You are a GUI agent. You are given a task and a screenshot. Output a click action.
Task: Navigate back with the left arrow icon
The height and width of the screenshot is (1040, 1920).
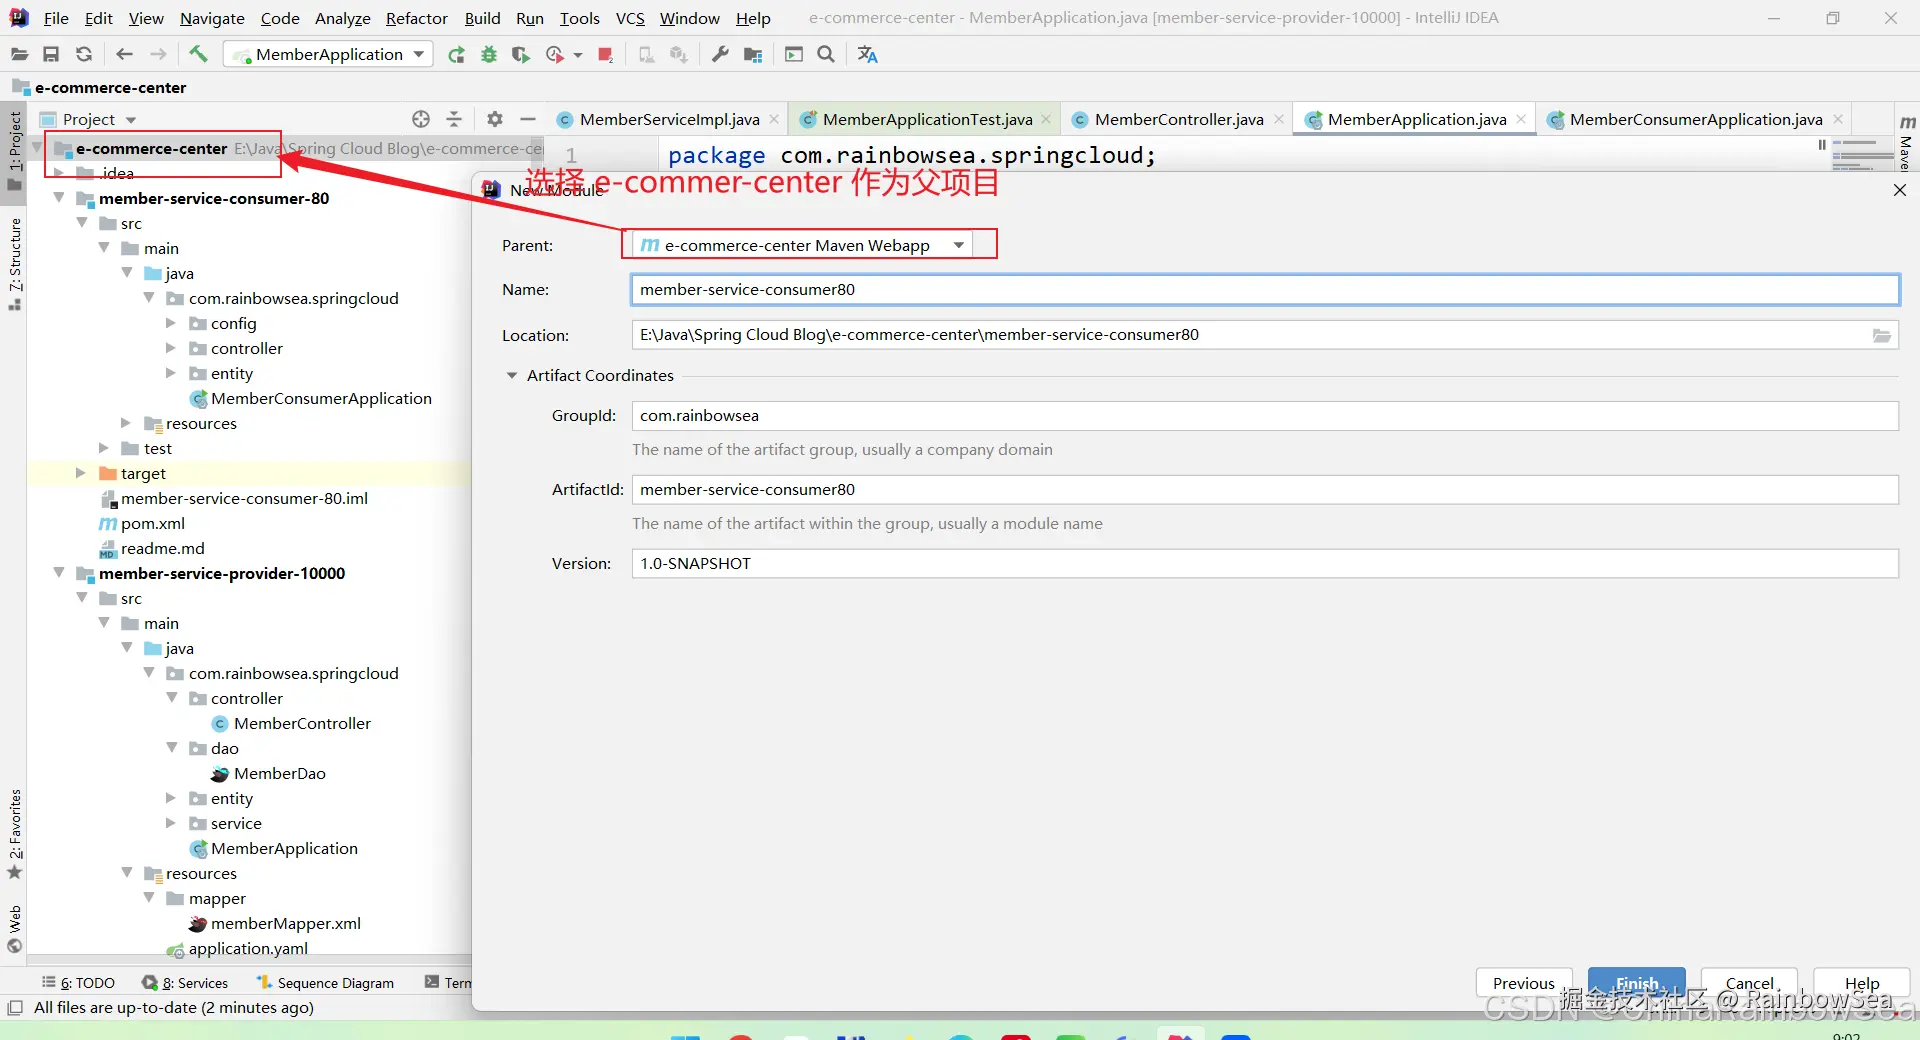[x=124, y=54]
